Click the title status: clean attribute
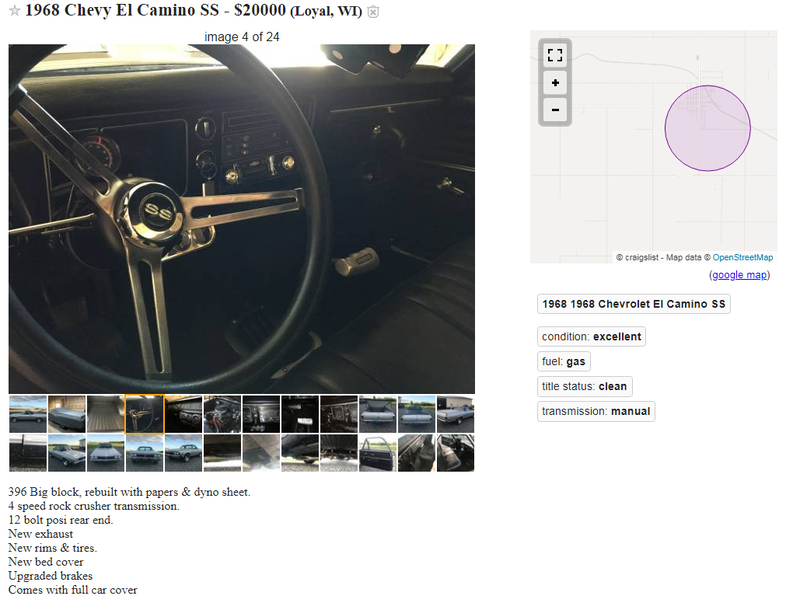Image resolution: width=800 pixels, height=603 pixels. tap(585, 386)
